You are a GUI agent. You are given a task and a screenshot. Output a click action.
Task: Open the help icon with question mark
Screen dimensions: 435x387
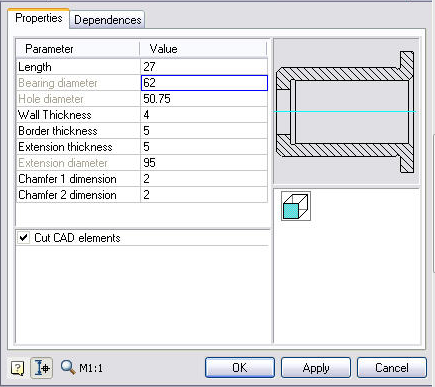coord(18,368)
